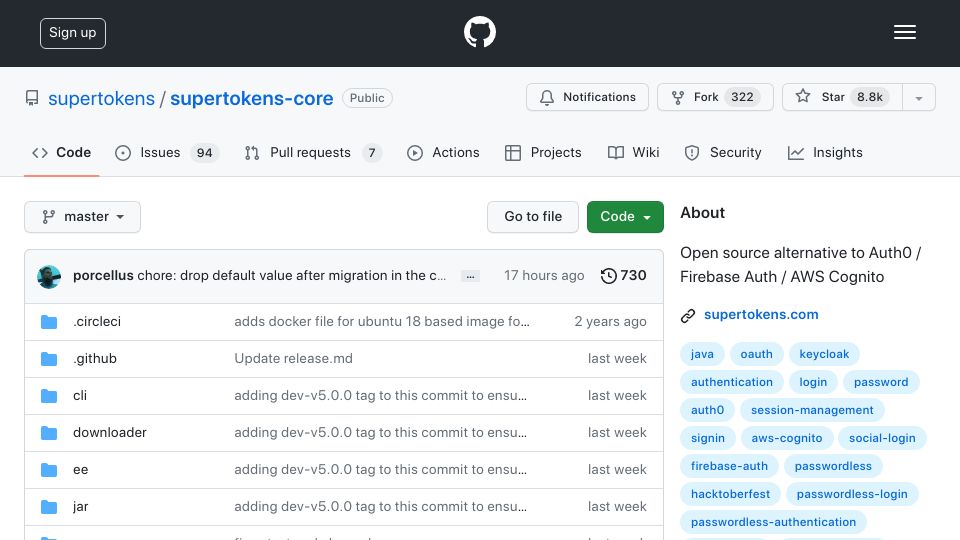Open the supertokens-core repository link

click(252, 98)
